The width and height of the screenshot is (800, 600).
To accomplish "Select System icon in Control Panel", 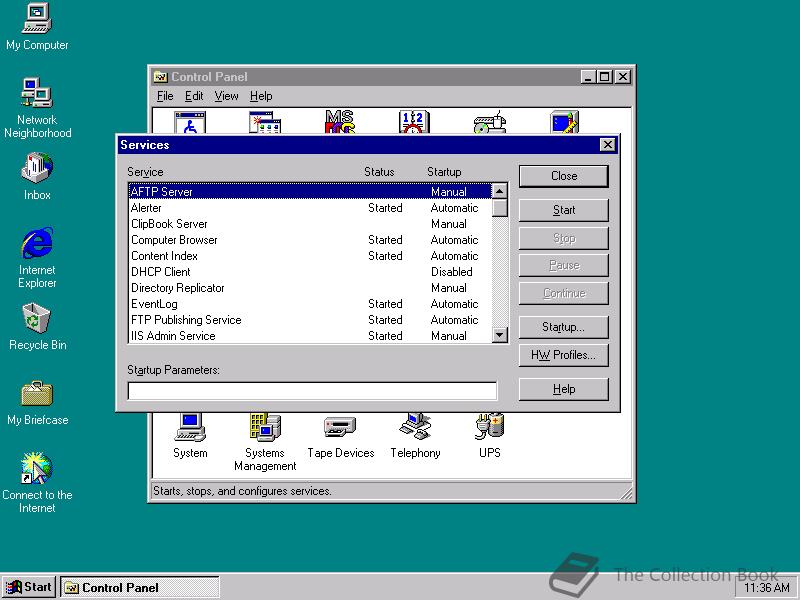I will (190, 436).
